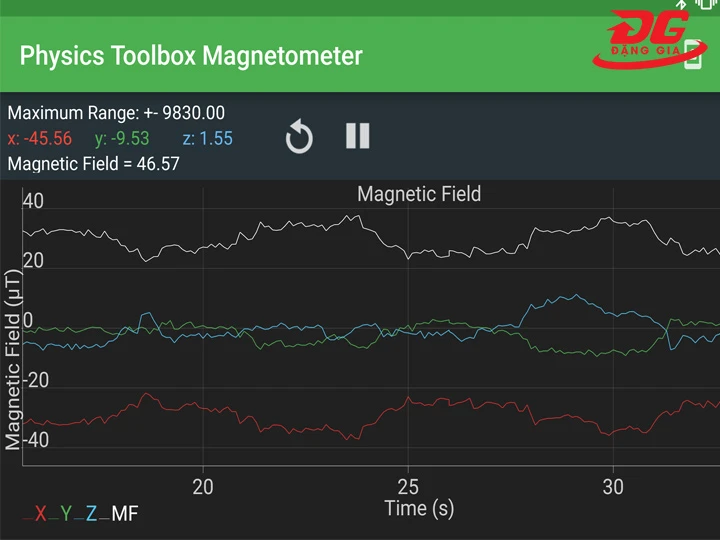Toggle the blue Z series in legend
Viewport: 720px width, 540px height.
tap(91, 514)
